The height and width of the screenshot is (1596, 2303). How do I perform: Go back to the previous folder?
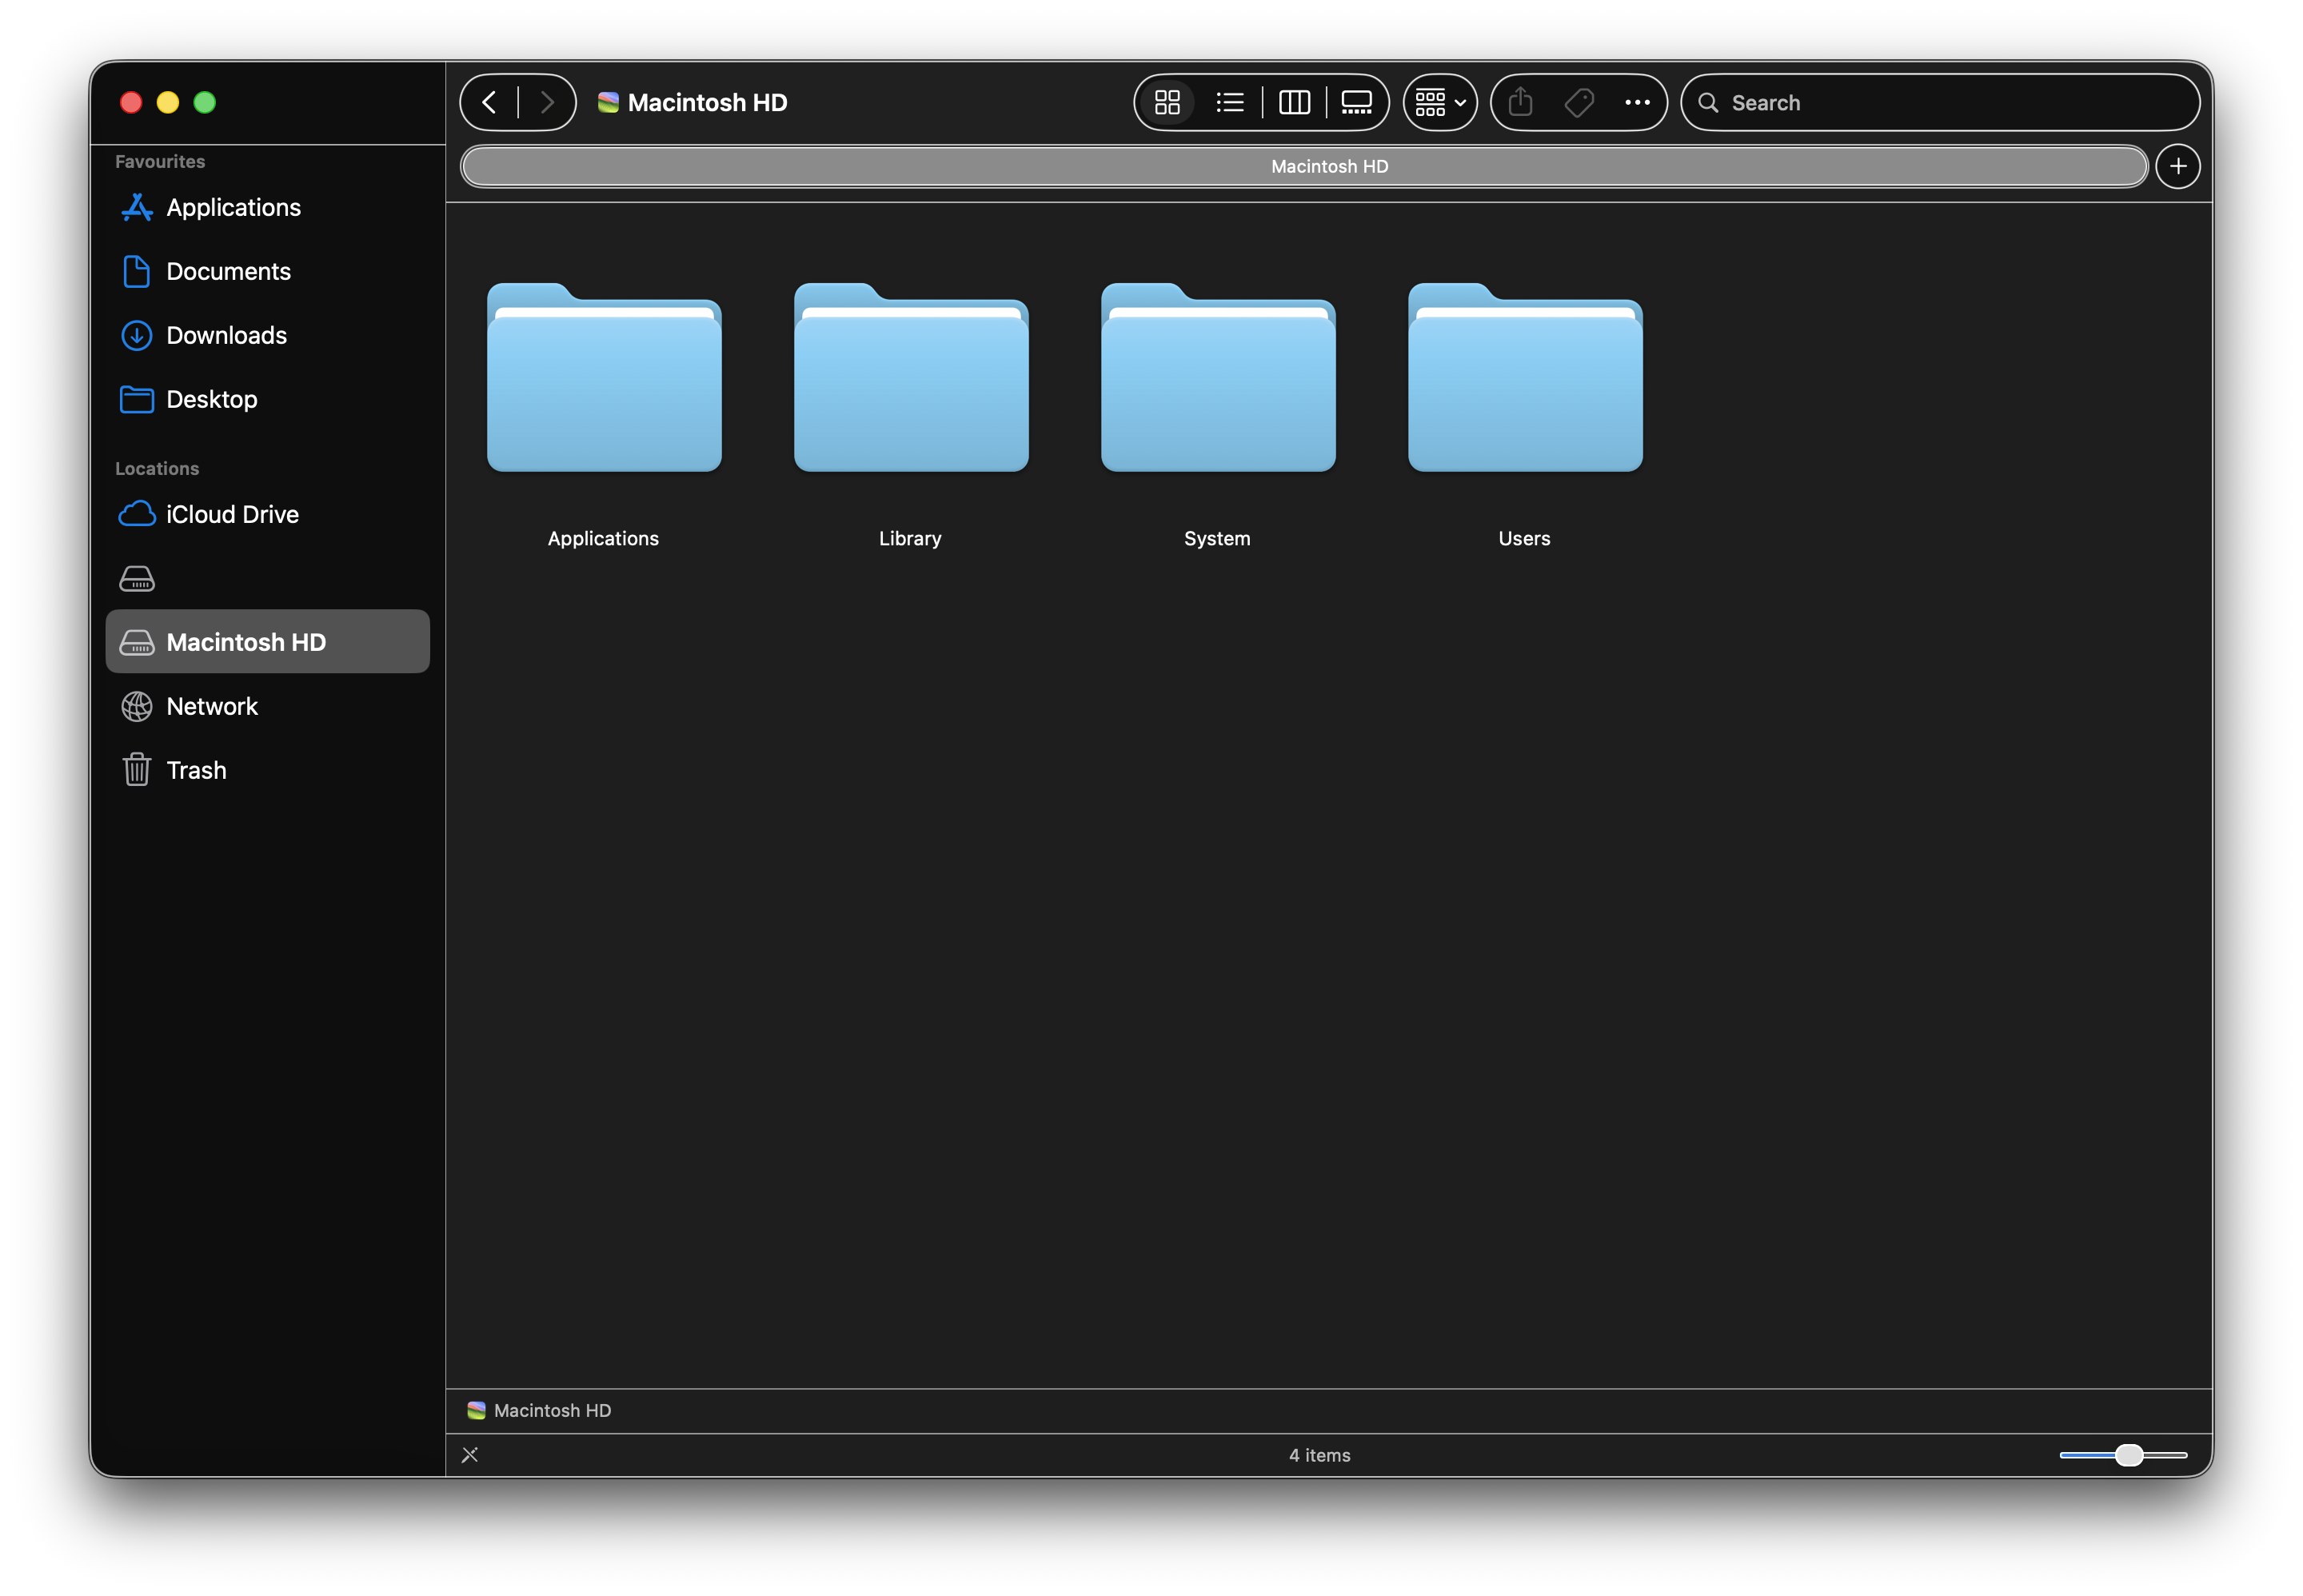(489, 102)
